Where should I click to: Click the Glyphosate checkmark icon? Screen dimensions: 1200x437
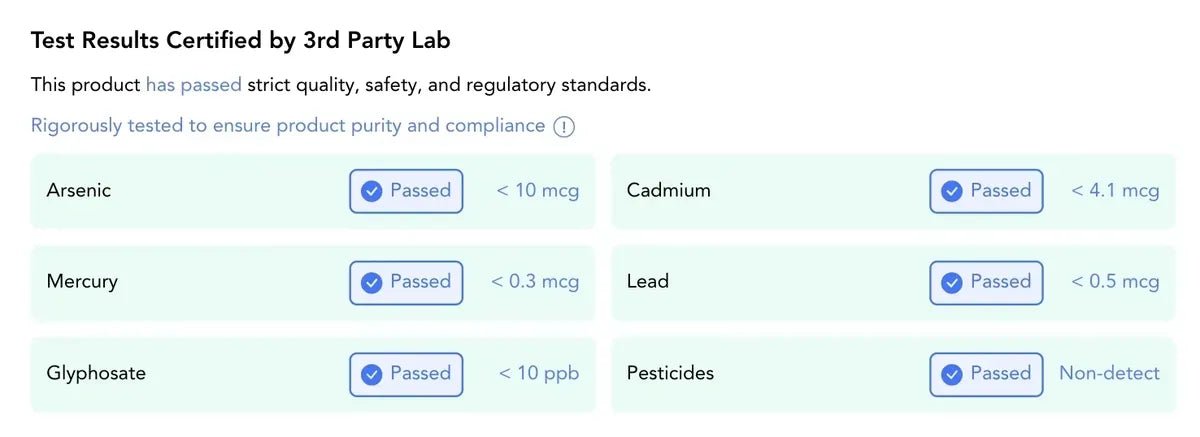point(372,374)
